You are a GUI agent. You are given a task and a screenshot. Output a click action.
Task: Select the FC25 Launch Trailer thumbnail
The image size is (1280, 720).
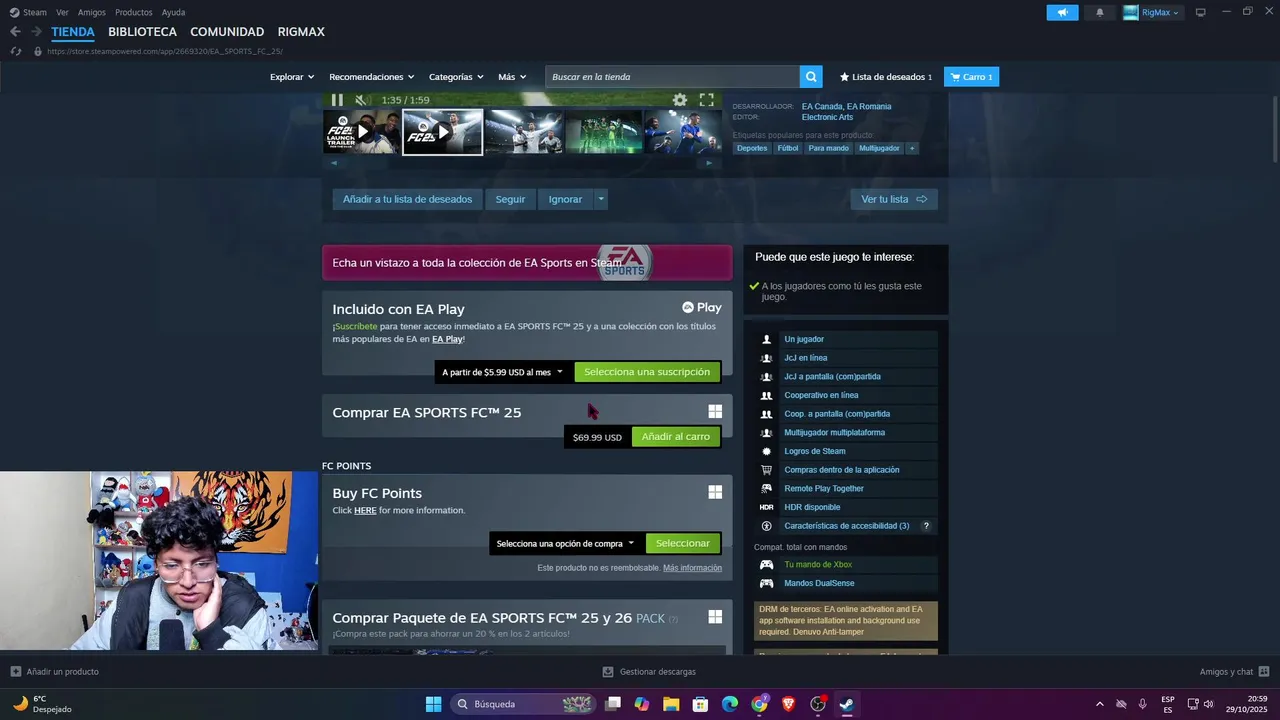[x=362, y=132]
